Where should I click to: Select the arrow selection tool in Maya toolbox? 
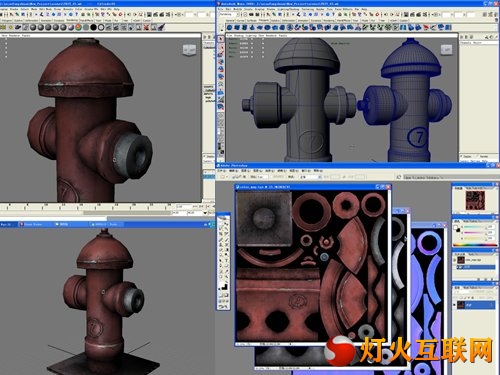click(x=221, y=39)
